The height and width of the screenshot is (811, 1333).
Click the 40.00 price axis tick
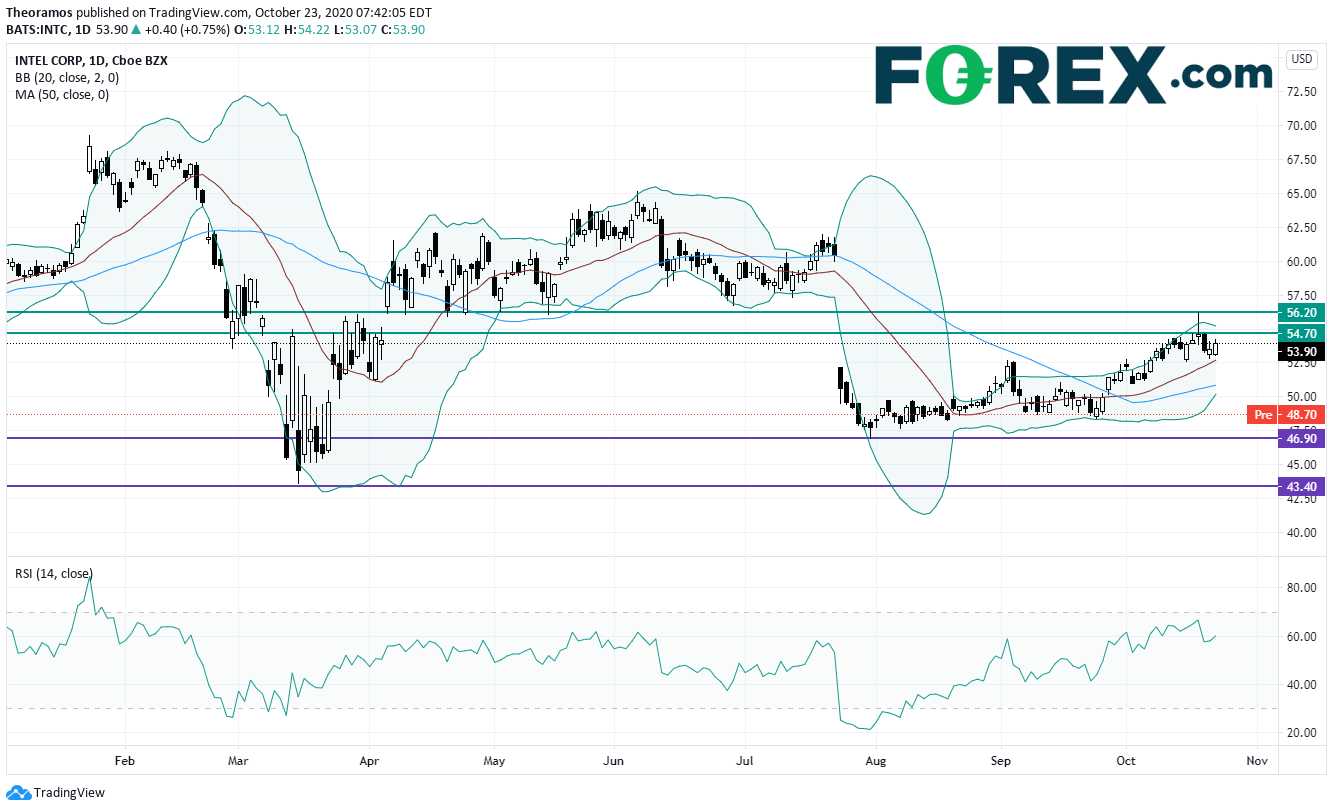1301,533
